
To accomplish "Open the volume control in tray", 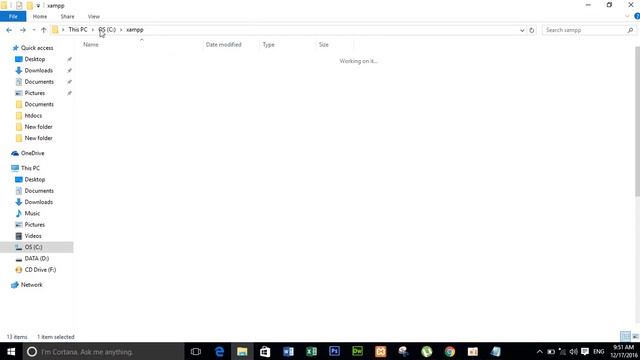I will (573, 351).
